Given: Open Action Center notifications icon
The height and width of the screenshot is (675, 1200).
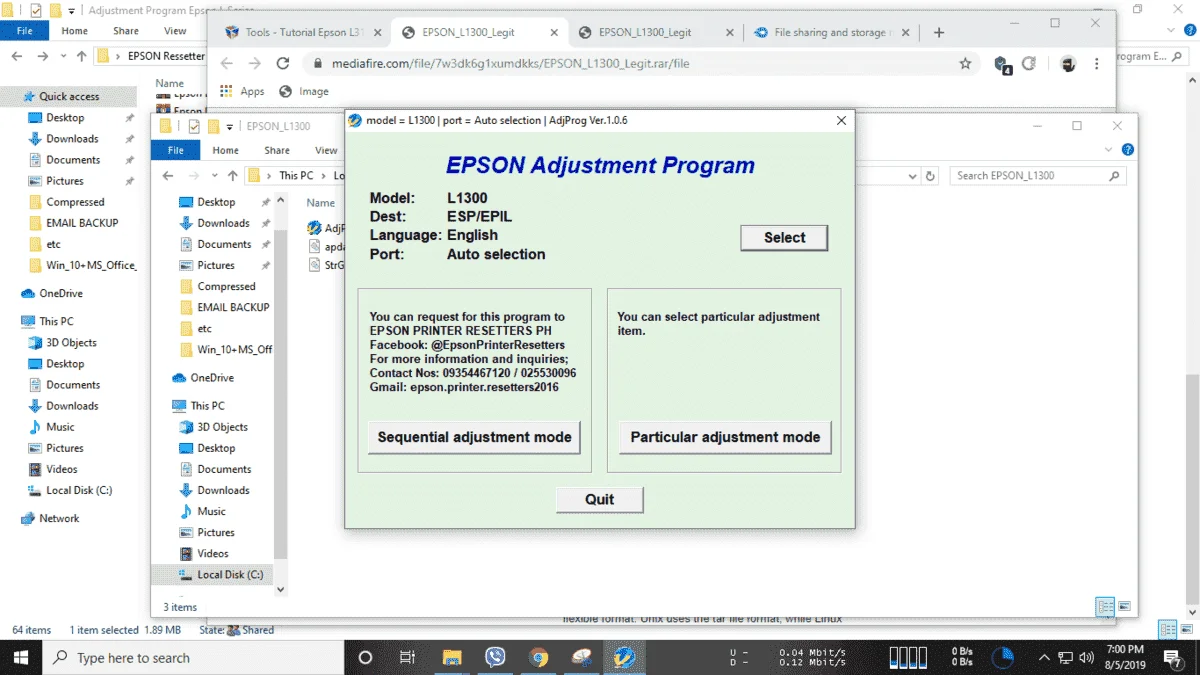Looking at the screenshot, I should (1175, 657).
